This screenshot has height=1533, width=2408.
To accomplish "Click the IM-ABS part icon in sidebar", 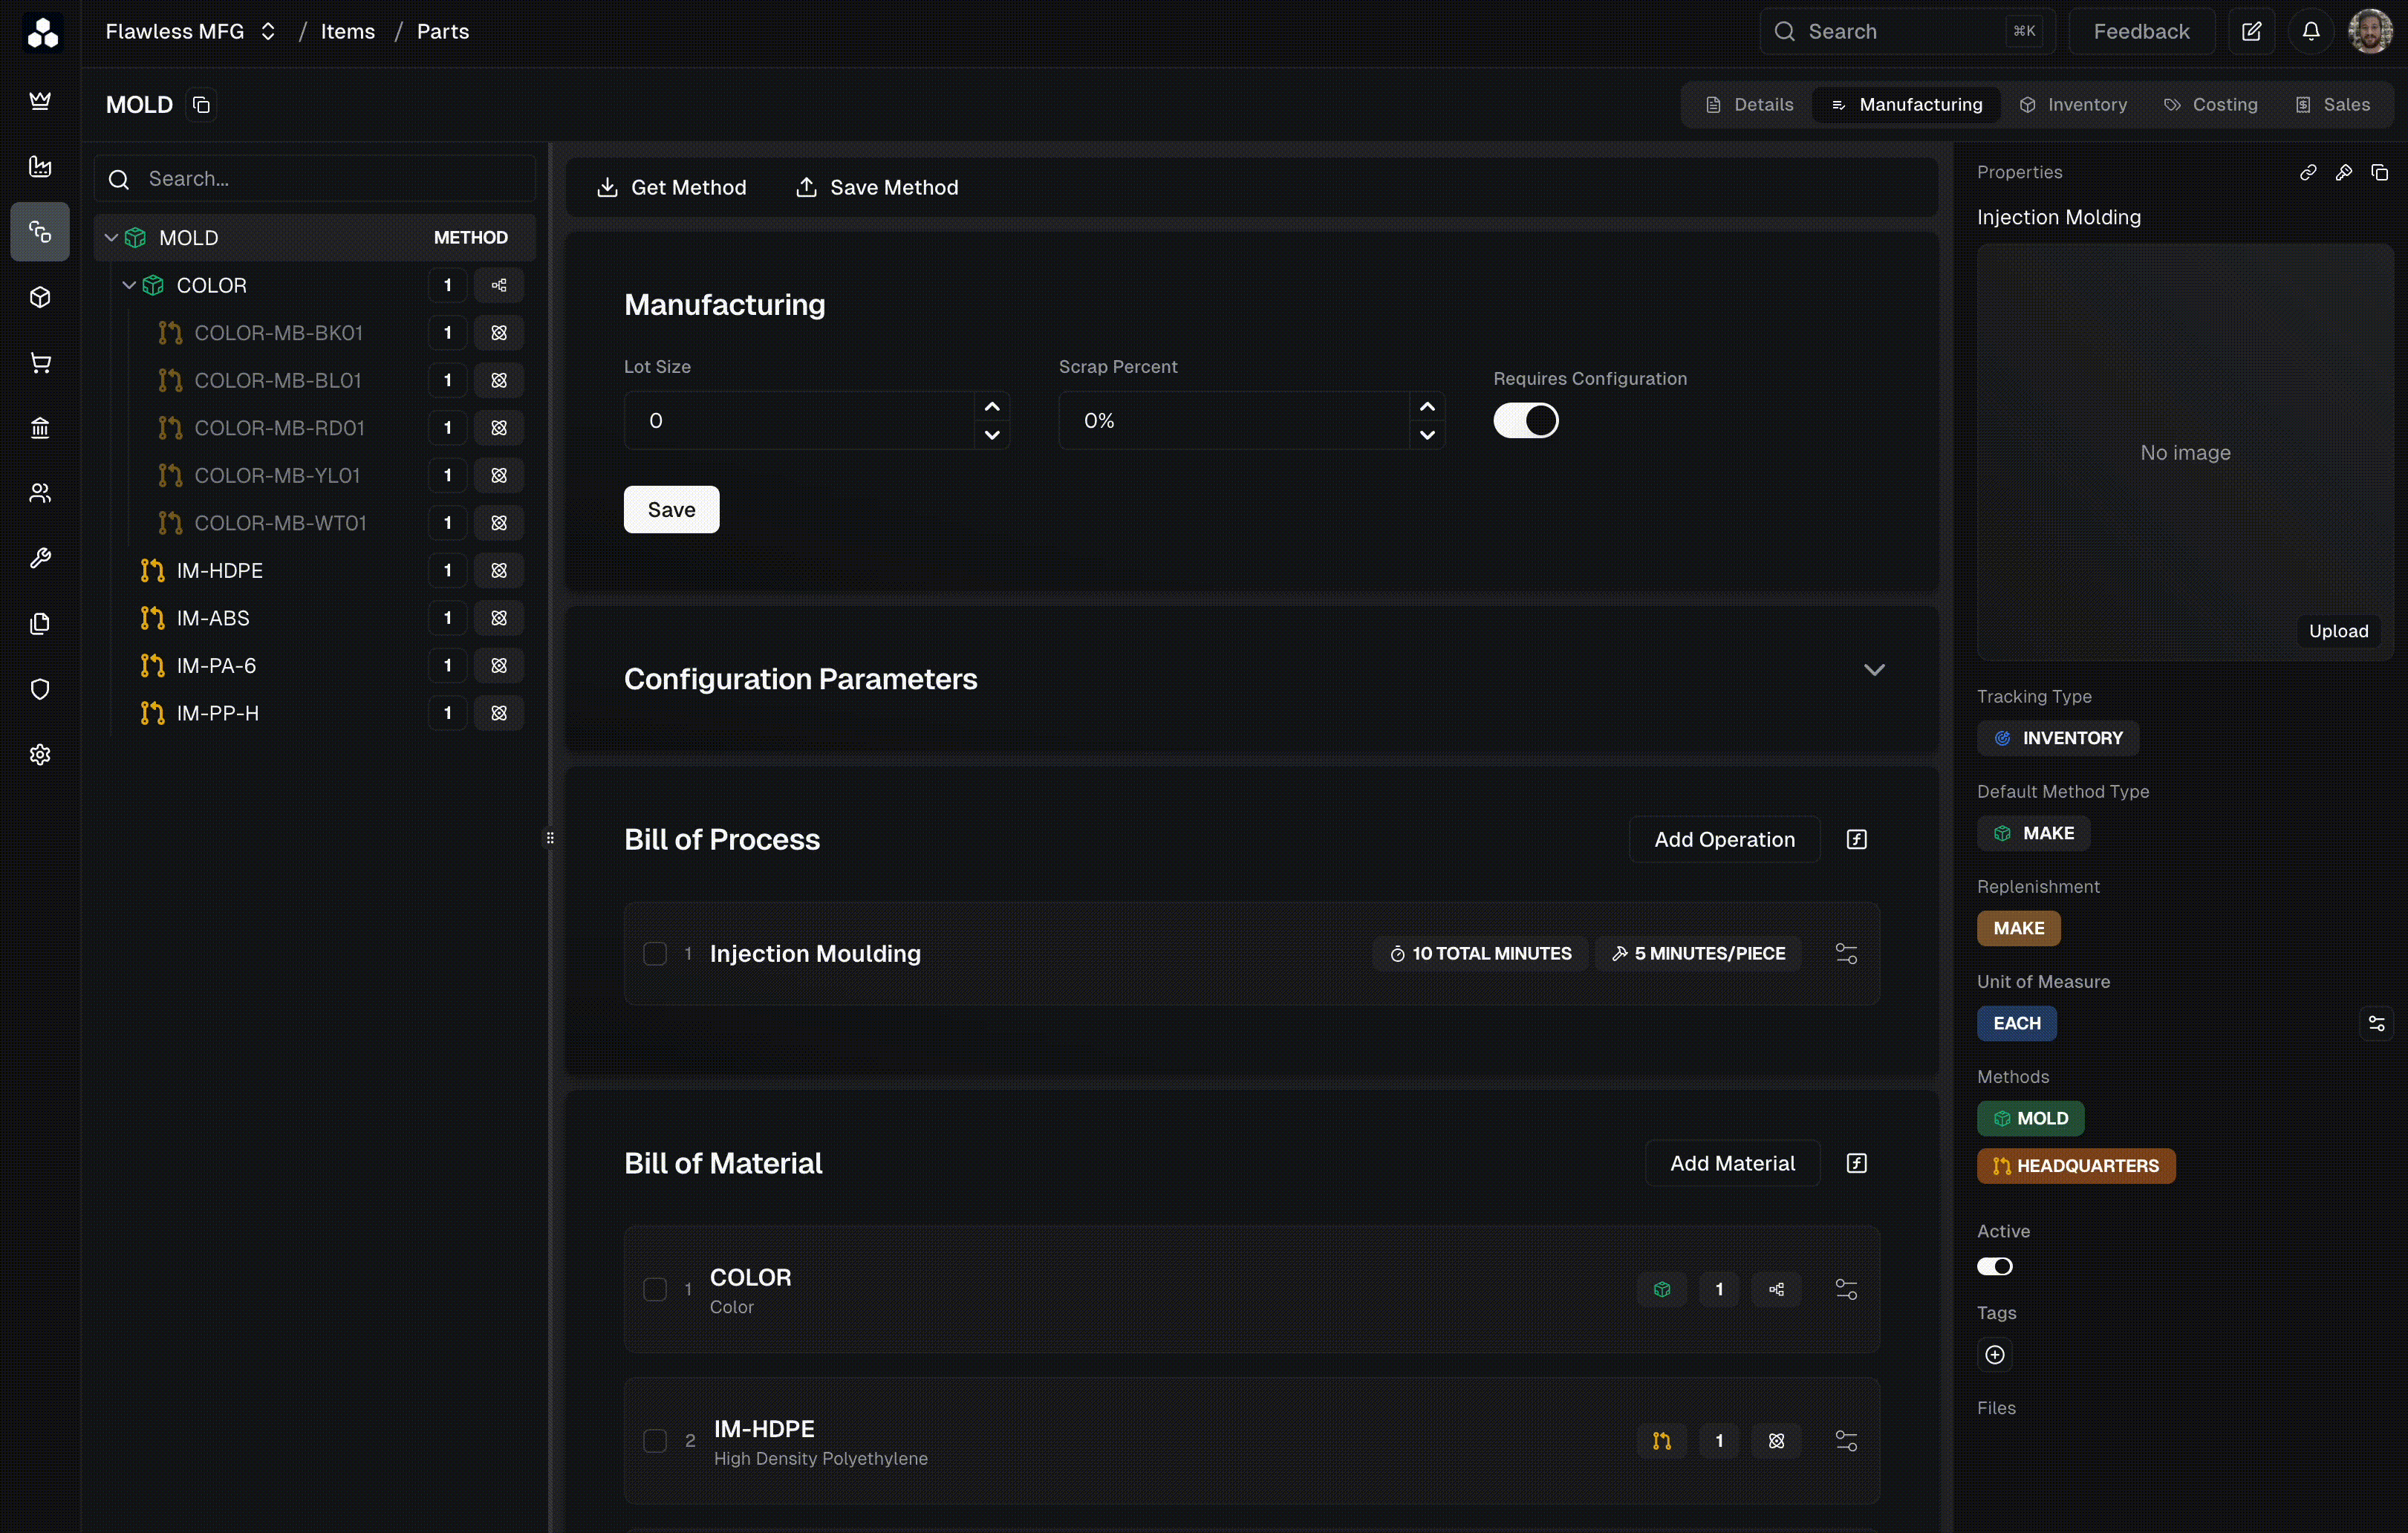I will [153, 618].
